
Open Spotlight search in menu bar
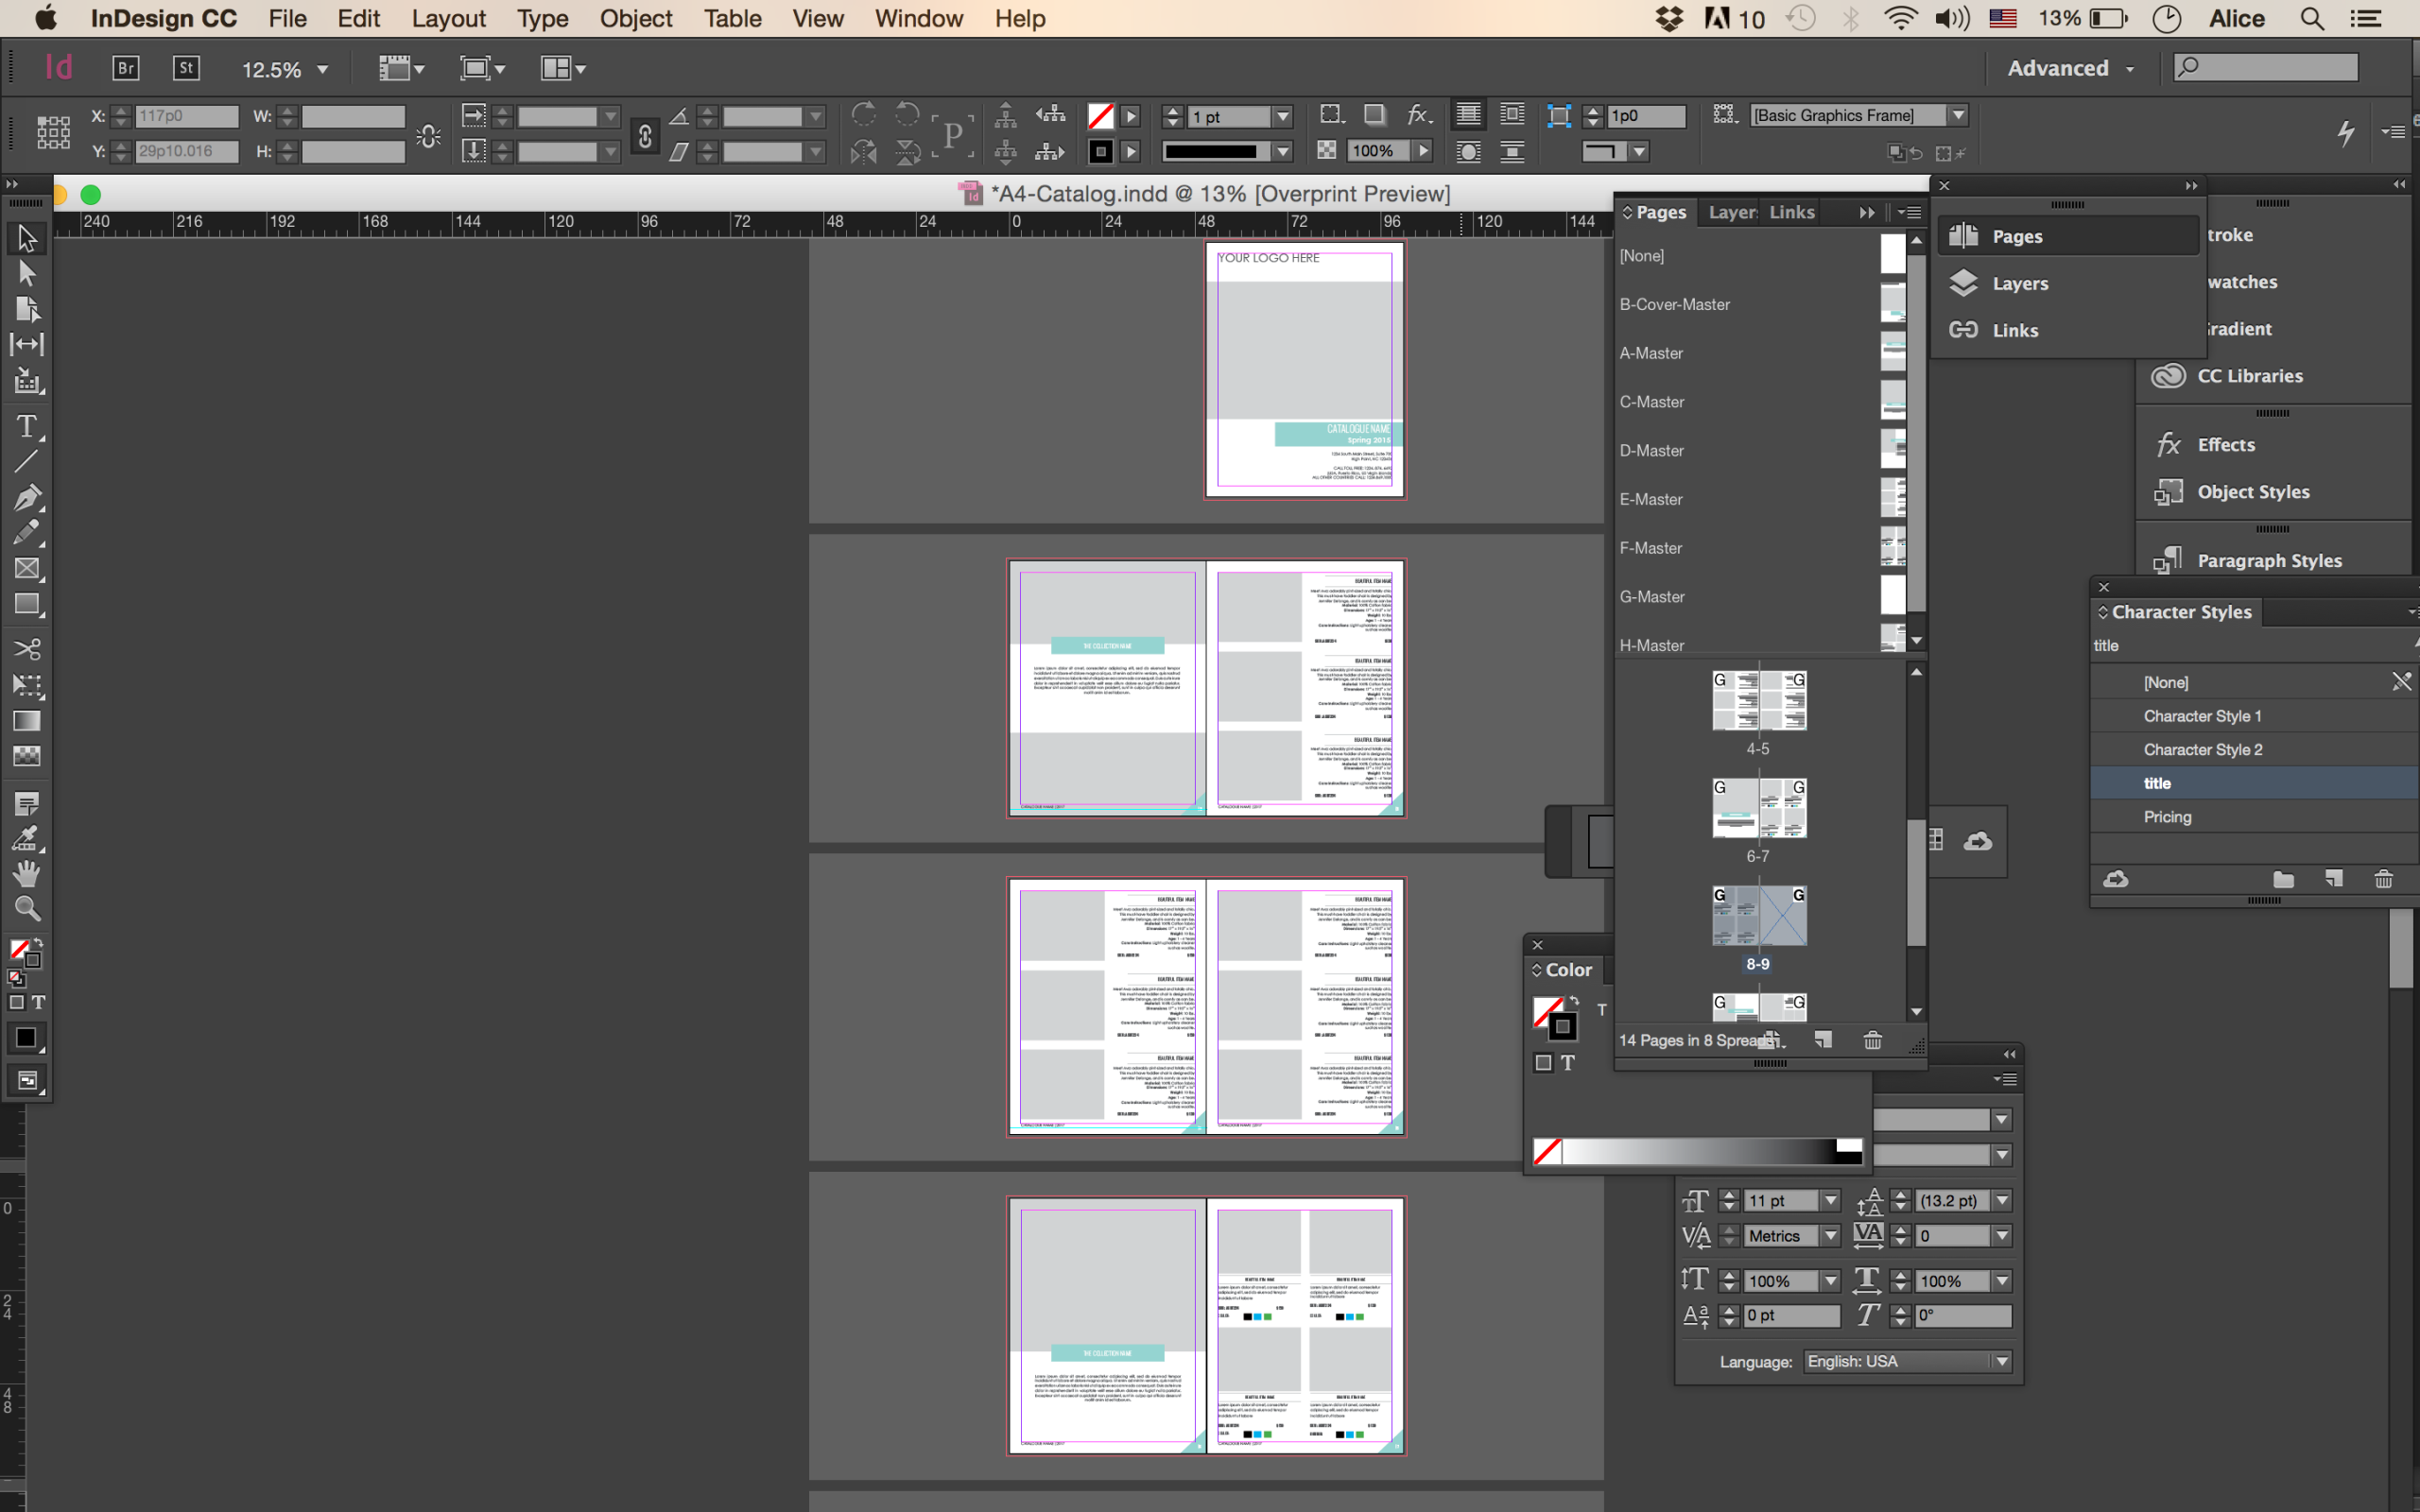(x=2311, y=19)
